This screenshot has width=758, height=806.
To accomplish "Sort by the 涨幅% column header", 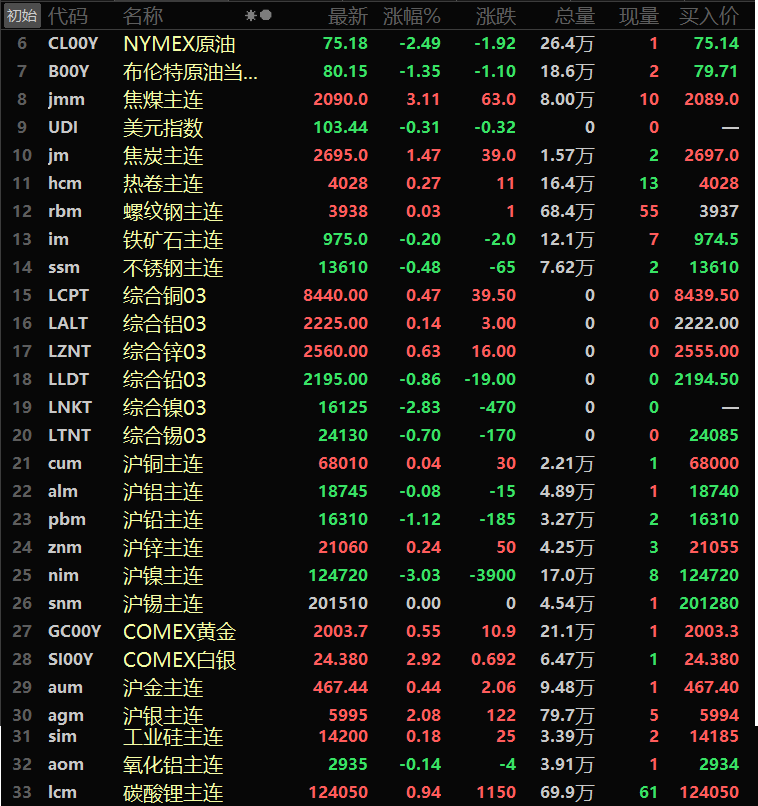I will pyautogui.click(x=412, y=16).
